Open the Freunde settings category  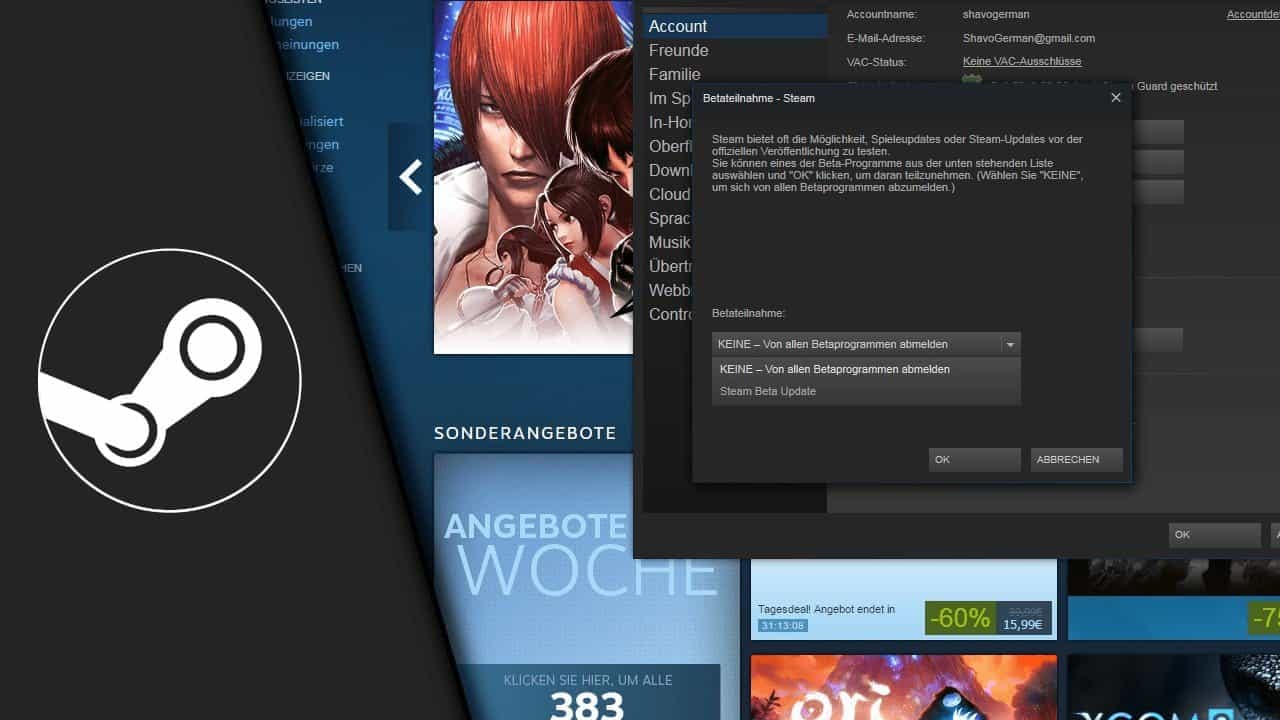679,50
